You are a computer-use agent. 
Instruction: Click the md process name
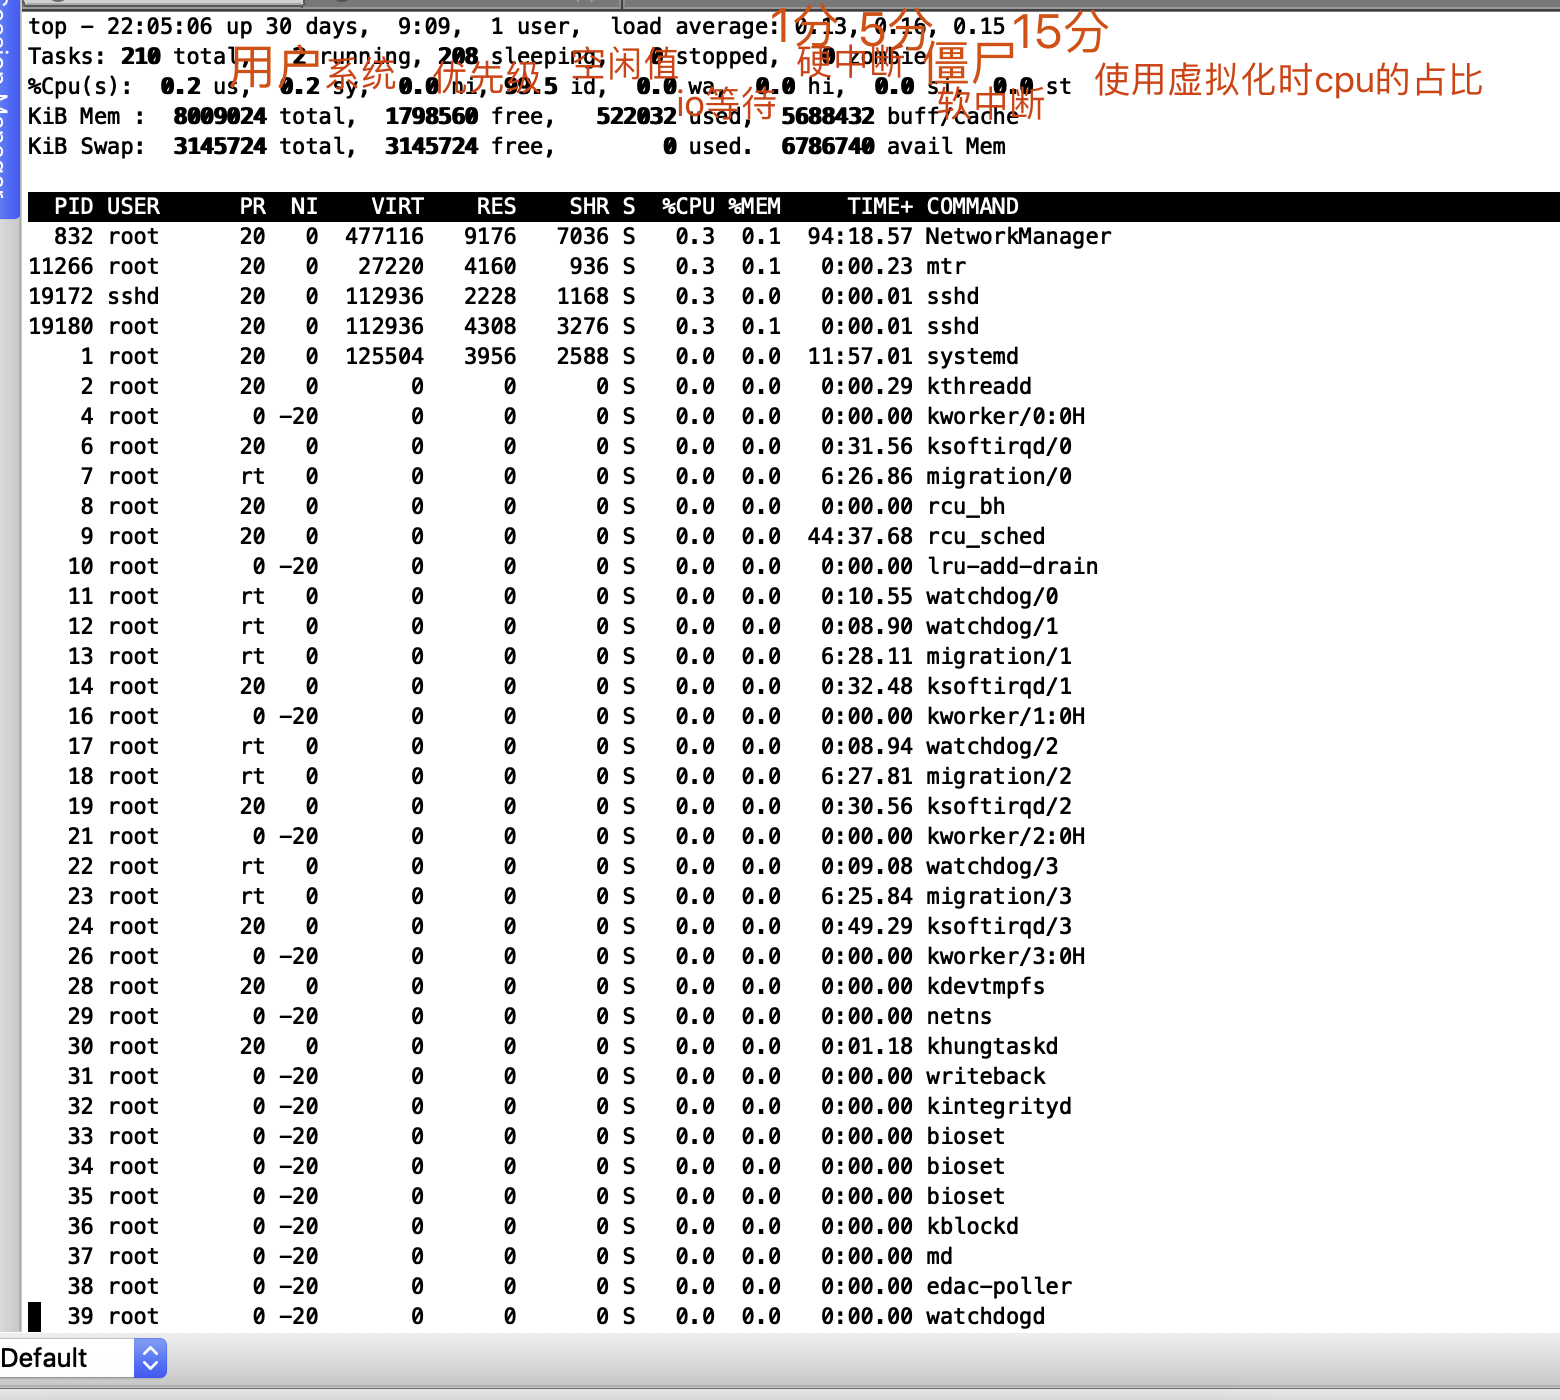pos(939,1256)
